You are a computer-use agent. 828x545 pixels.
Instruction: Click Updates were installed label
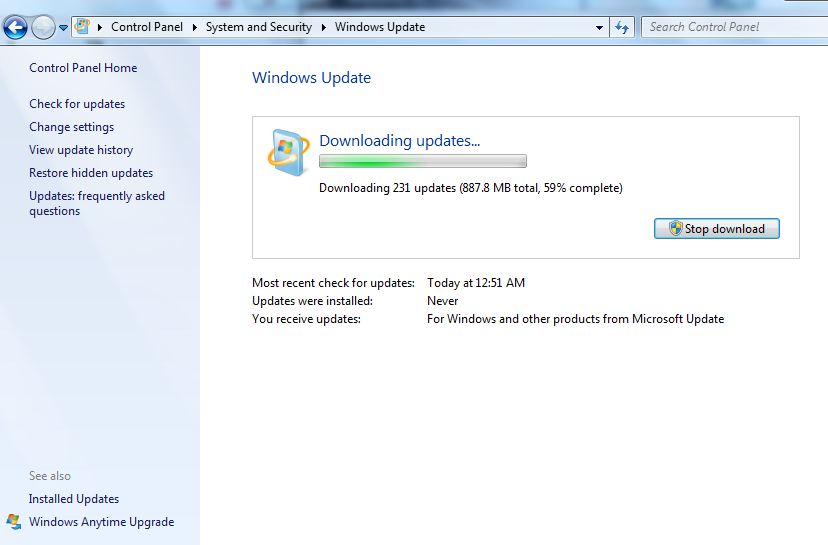(x=312, y=301)
